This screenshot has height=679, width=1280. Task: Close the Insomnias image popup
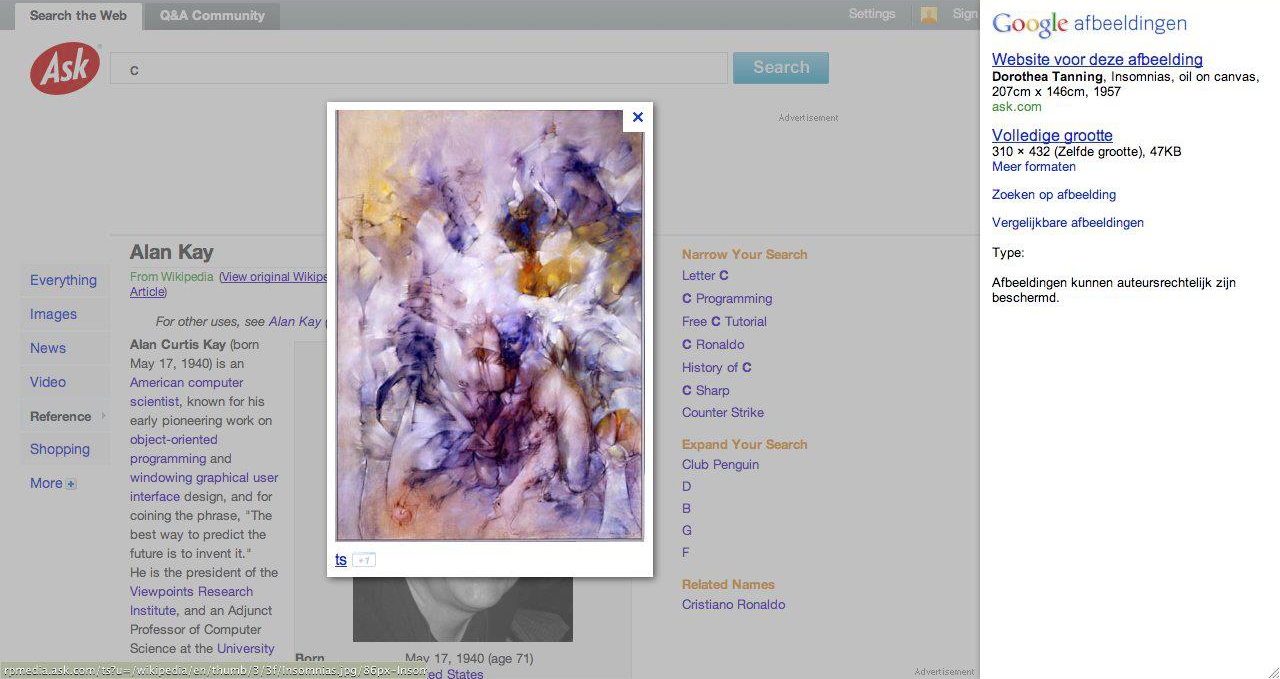pyautogui.click(x=637, y=117)
